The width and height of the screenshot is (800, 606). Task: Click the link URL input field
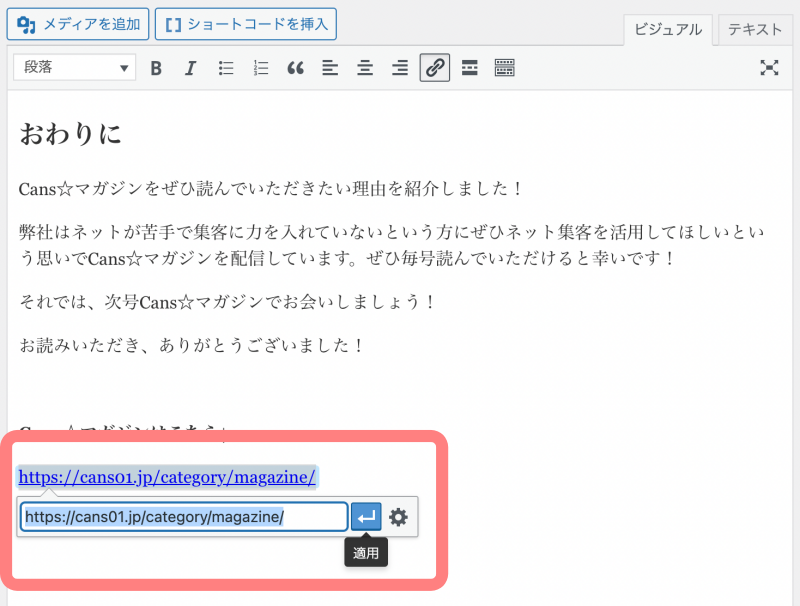(184, 517)
